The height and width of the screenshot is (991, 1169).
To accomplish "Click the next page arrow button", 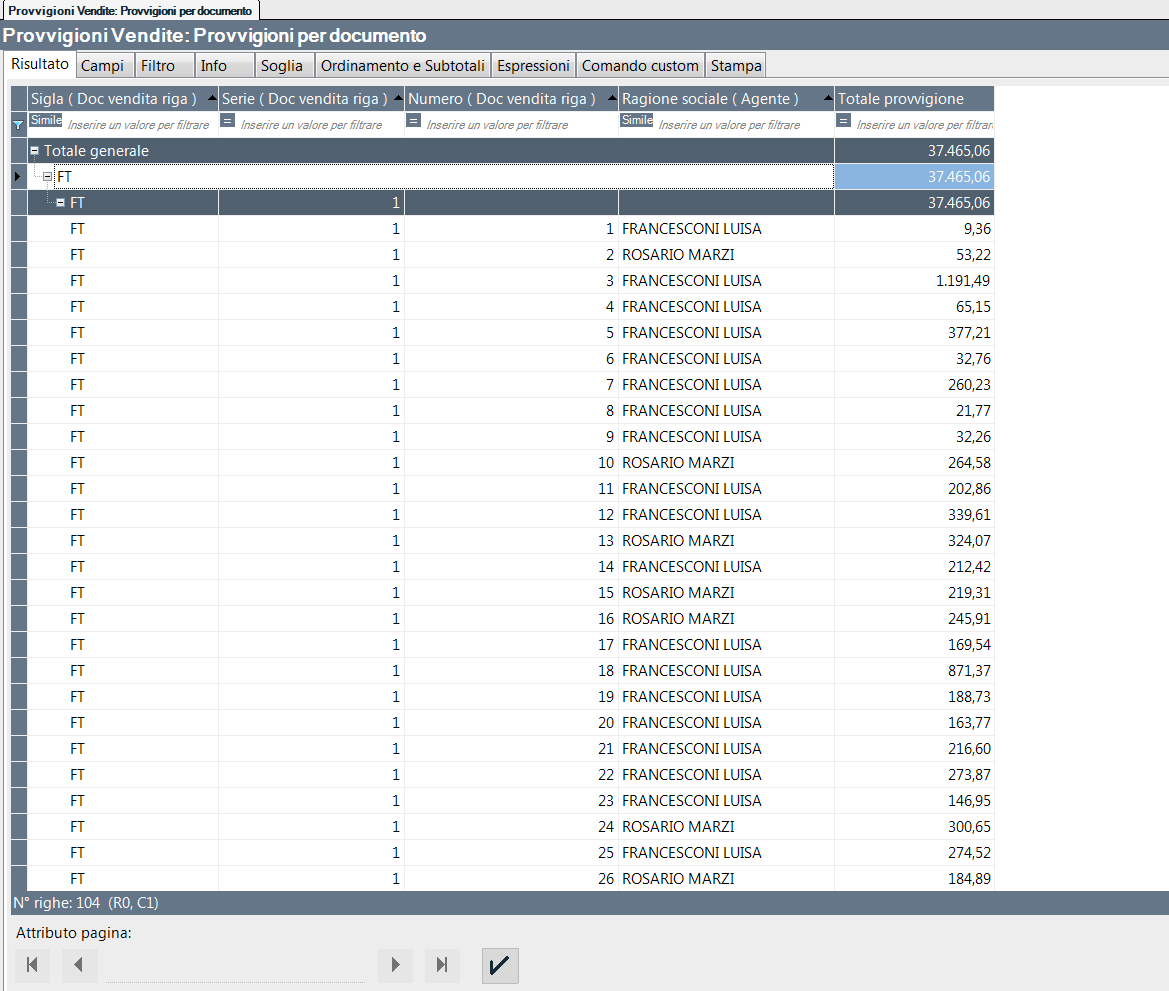I will tap(395, 965).
